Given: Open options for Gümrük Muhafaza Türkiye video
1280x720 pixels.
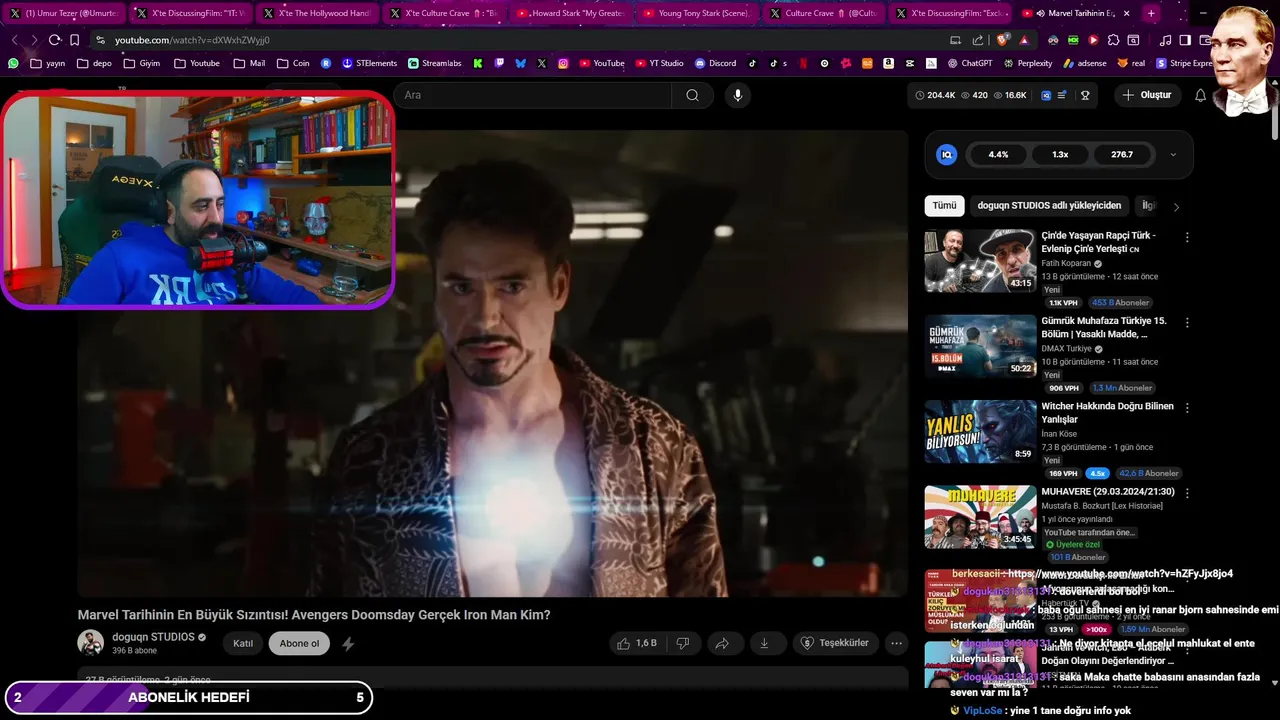Looking at the screenshot, I should pyautogui.click(x=1187, y=323).
